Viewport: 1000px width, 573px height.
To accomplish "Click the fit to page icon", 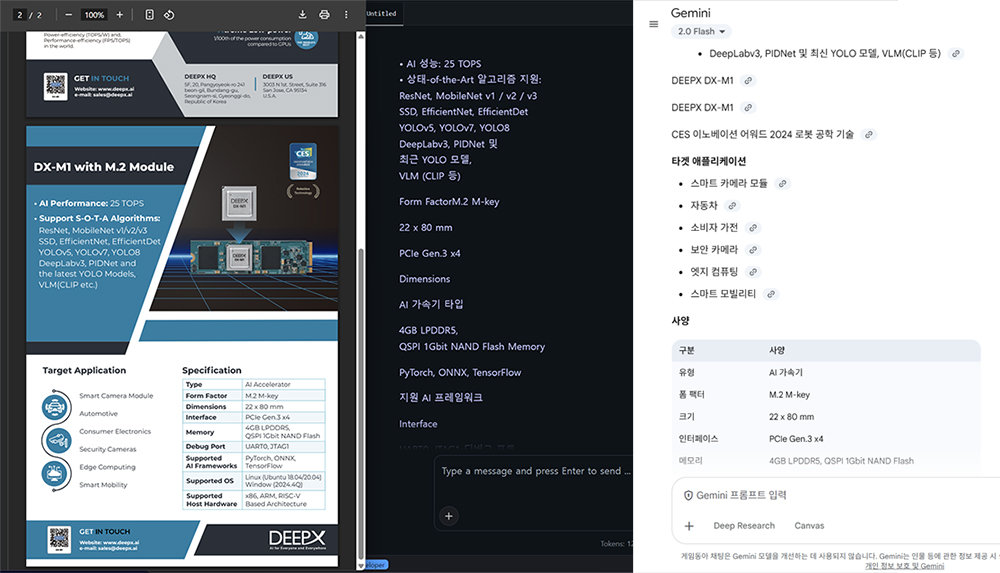I will (x=150, y=15).
